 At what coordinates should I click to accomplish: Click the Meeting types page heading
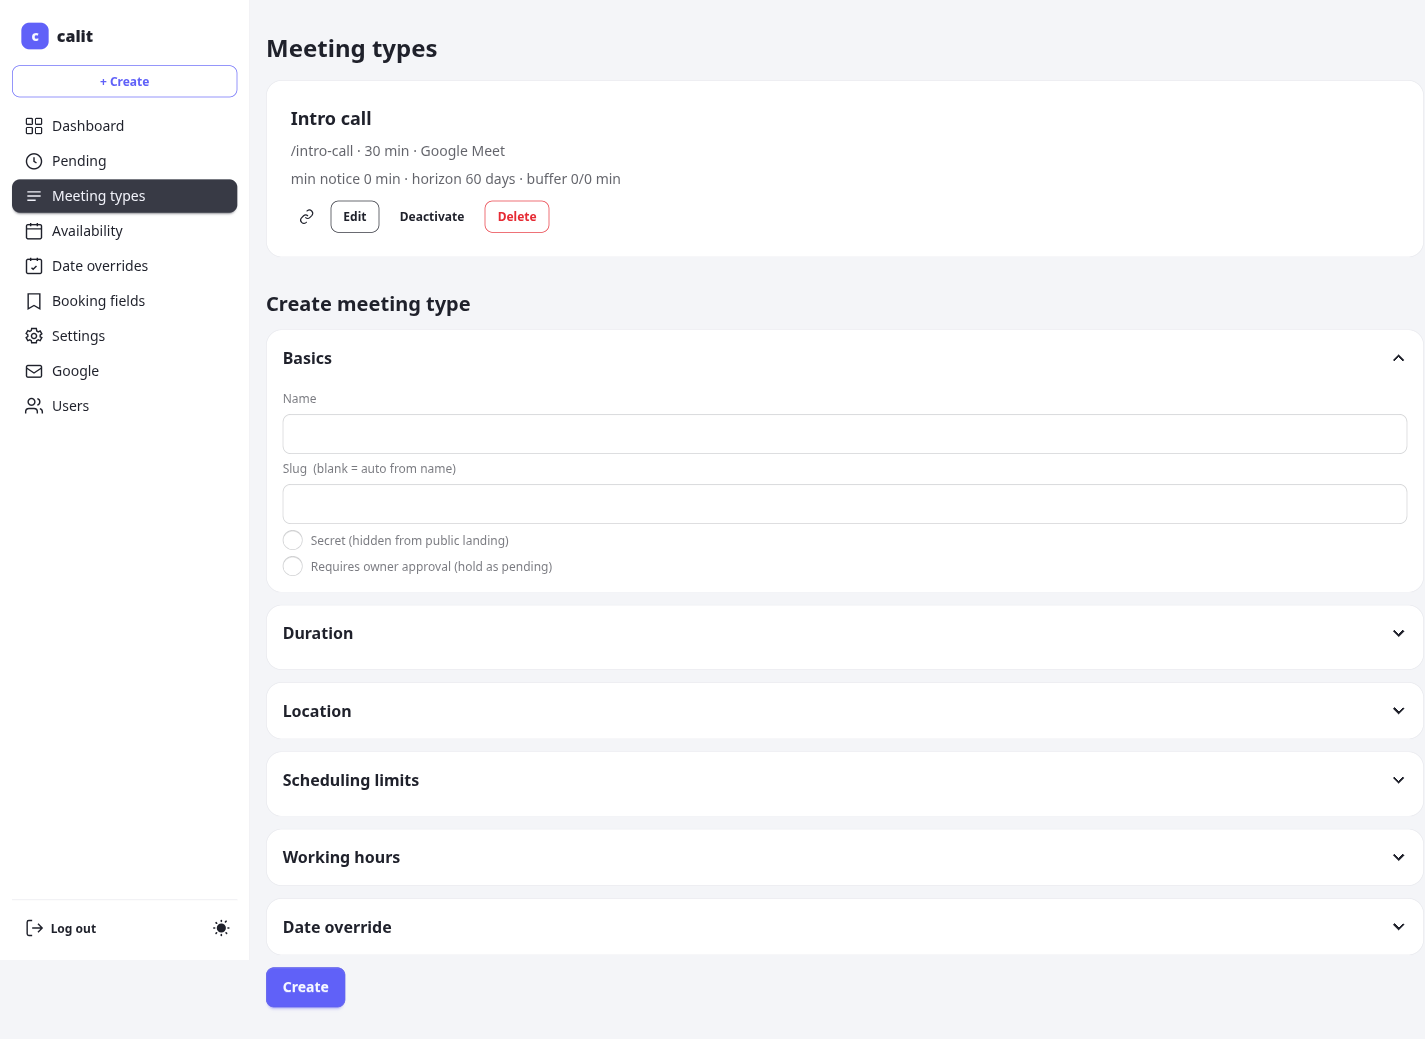(352, 49)
